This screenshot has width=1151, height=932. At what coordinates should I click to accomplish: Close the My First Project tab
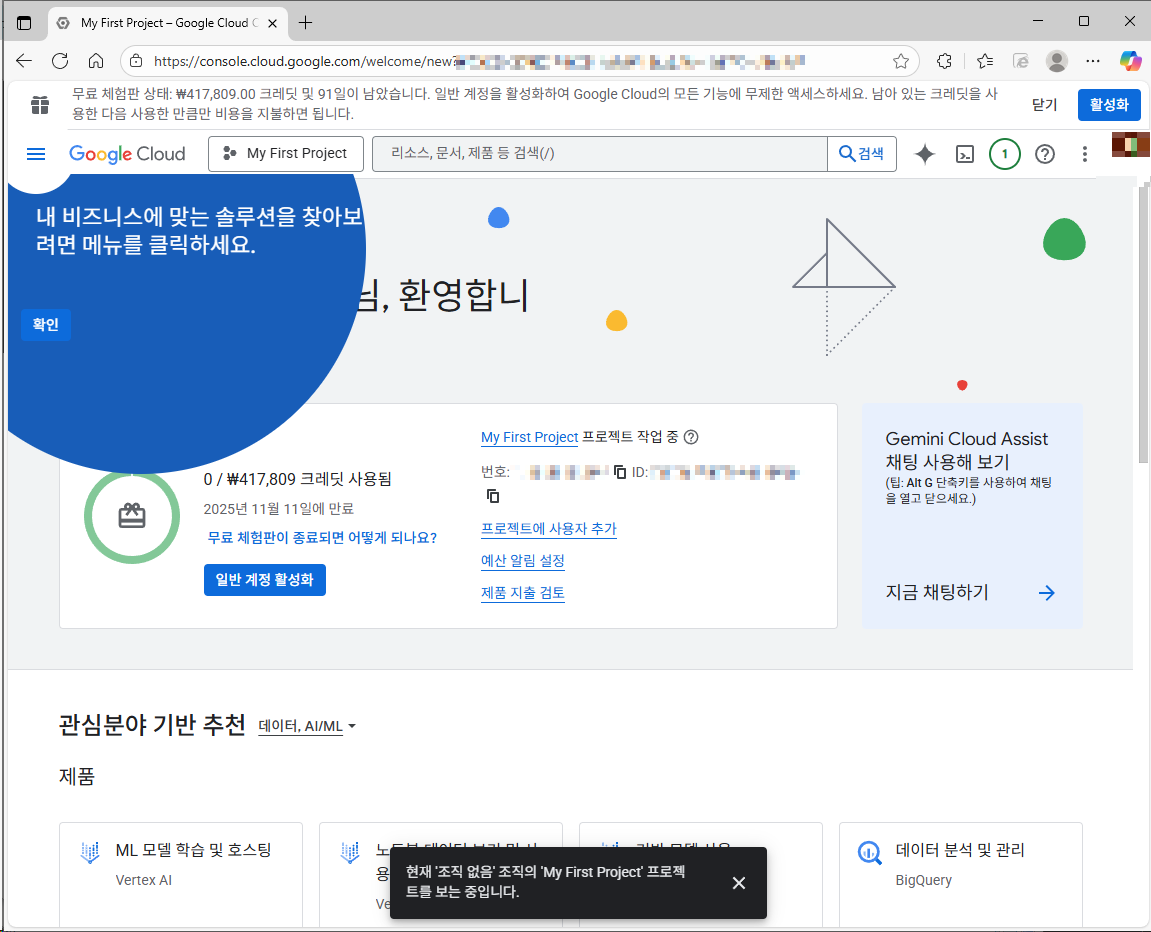pos(272,23)
